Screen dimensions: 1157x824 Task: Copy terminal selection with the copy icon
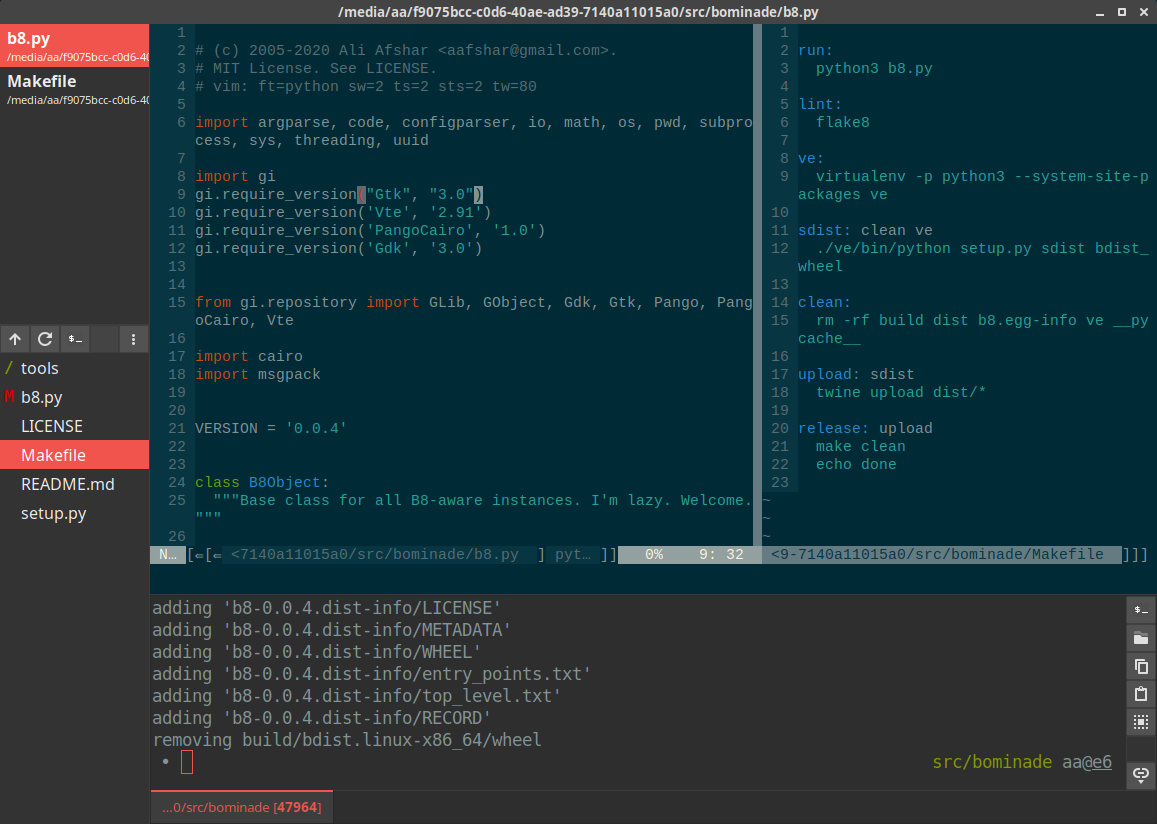pyautogui.click(x=1141, y=666)
